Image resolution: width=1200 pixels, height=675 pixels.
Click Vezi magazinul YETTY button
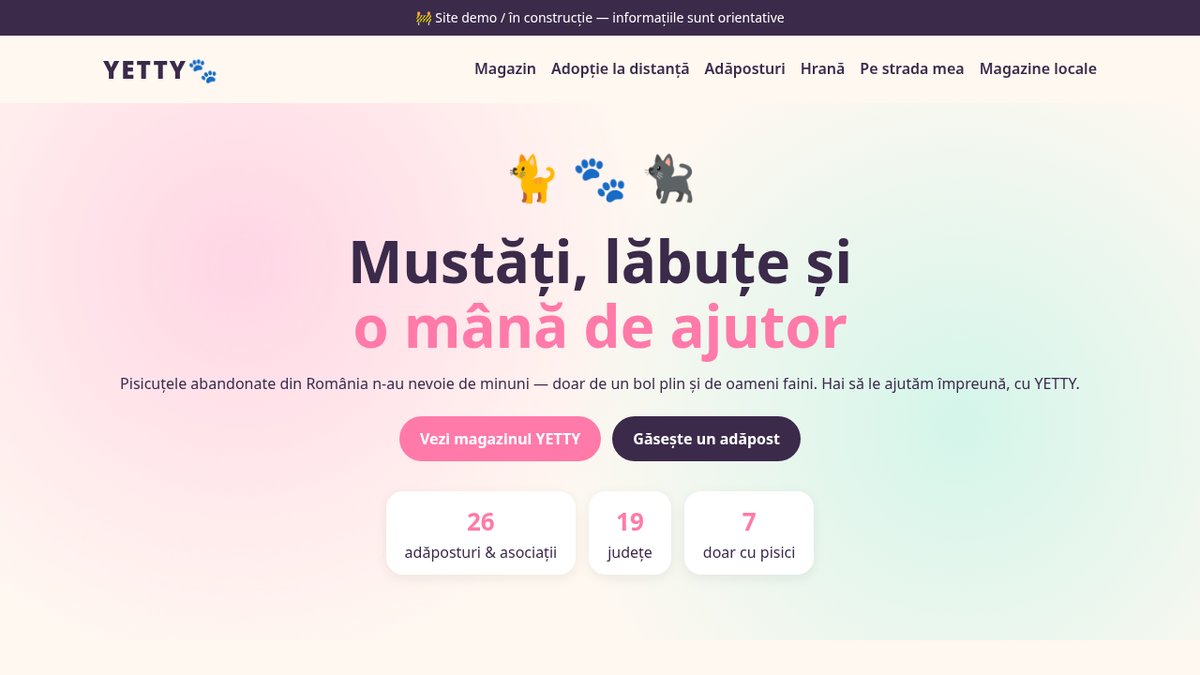click(x=500, y=439)
